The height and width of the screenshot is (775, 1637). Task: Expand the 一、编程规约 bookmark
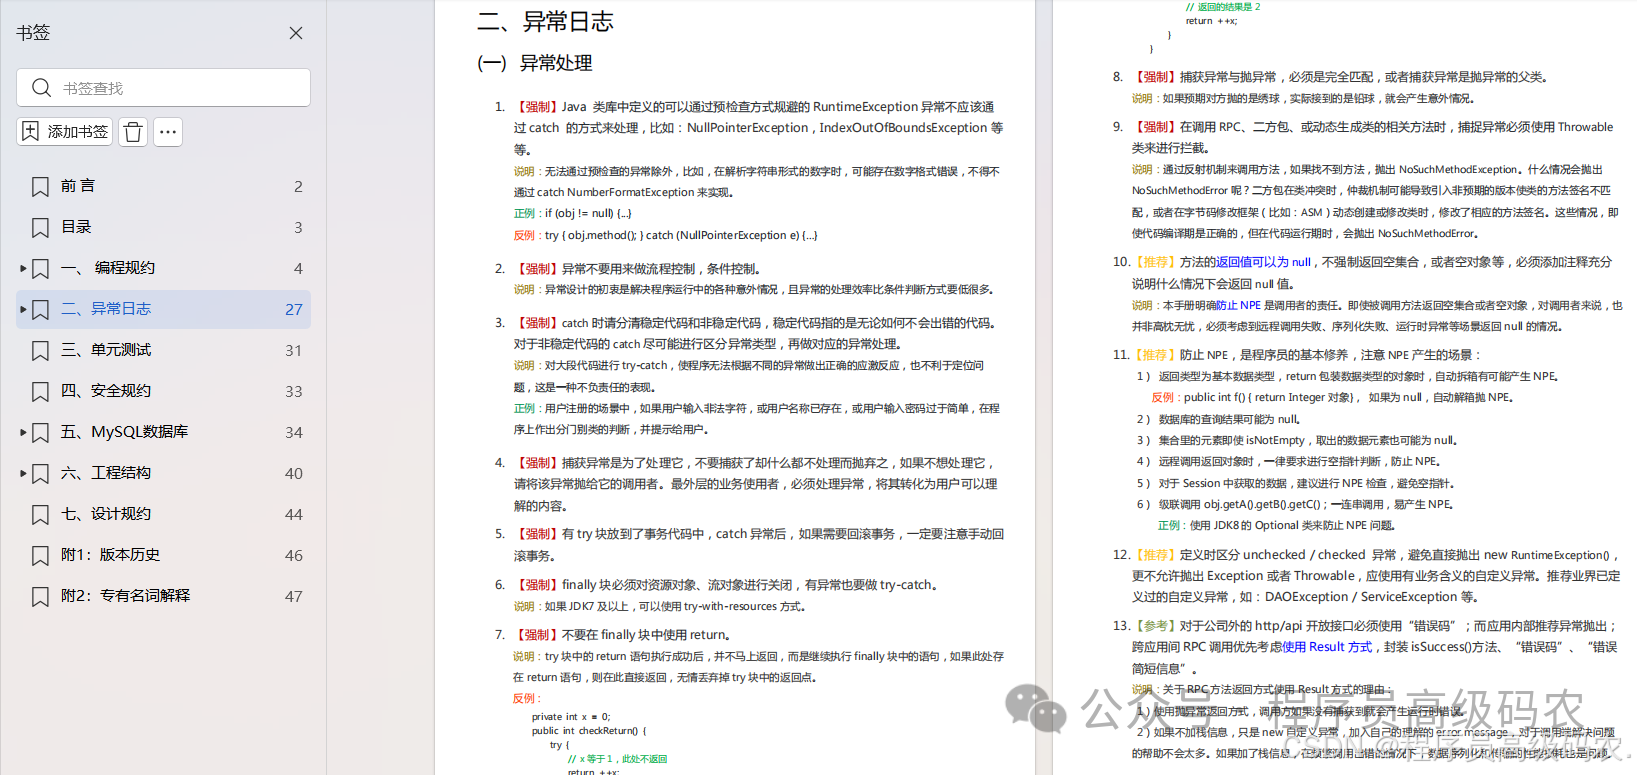(x=23, y=268)
